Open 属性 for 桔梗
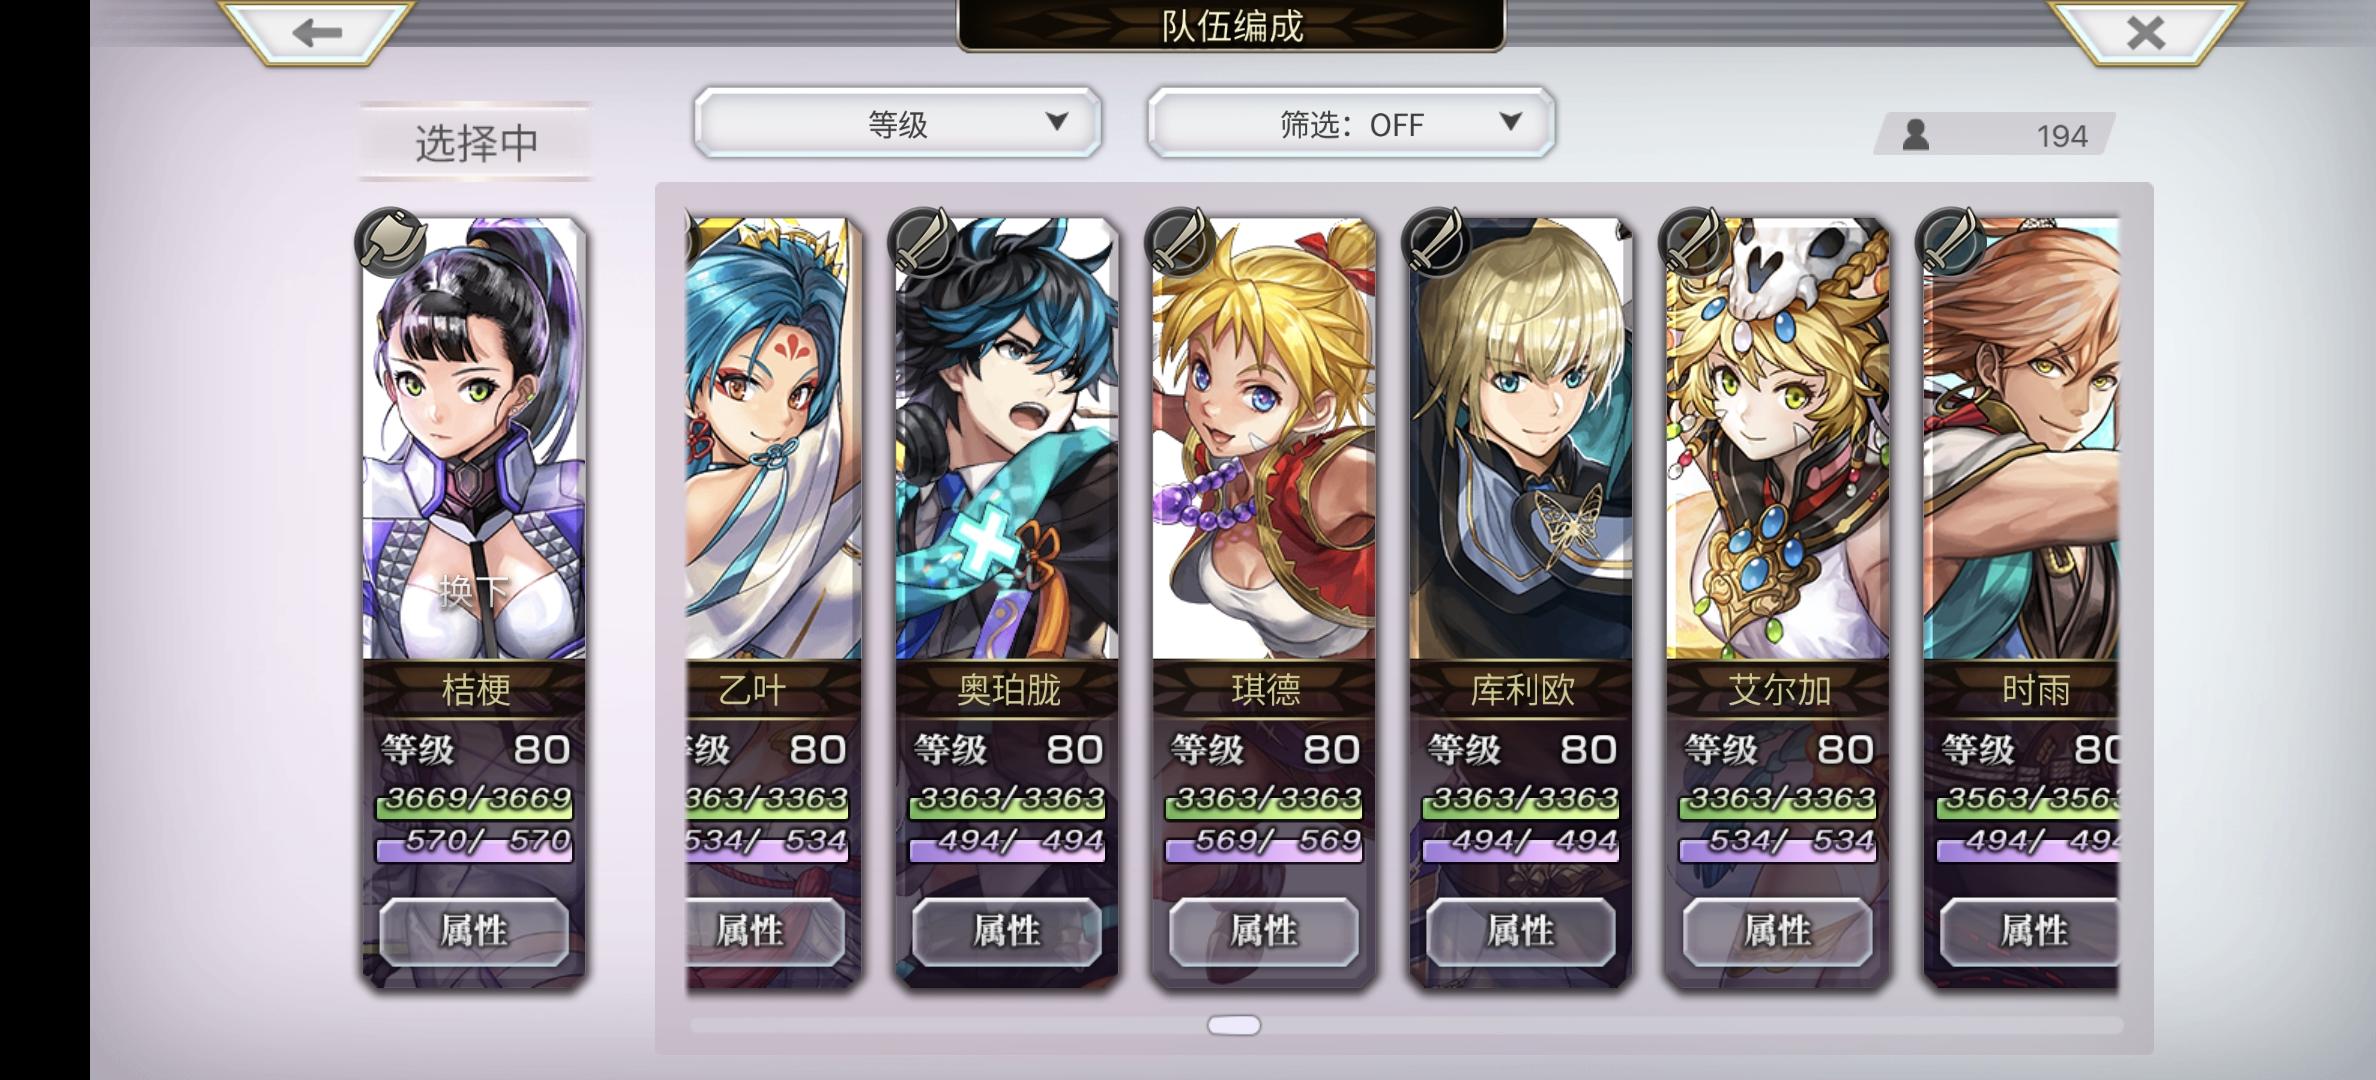 (x=474, y=932)
